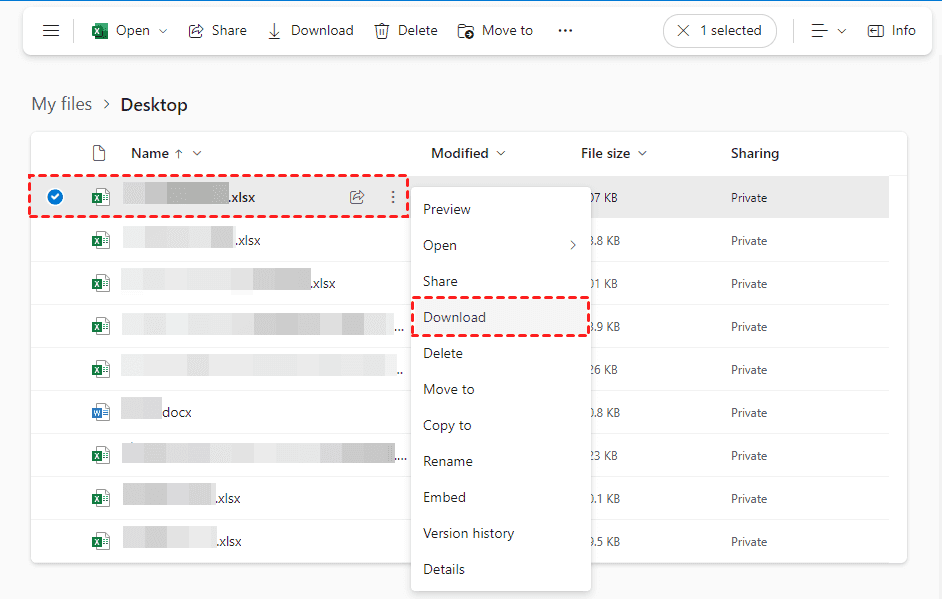Click the vertical three-dot menu on selected row
The width and height of the screenshot is (942, 599).
click(393, 197)
